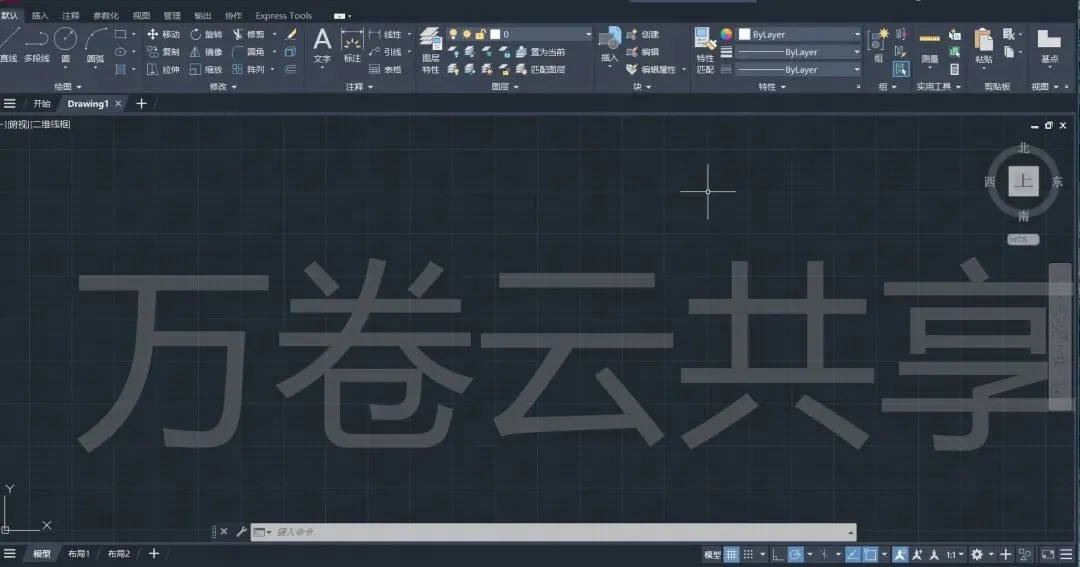Toggle object snap square icon
Viewport: 1080px width, 567px height.
click(870, 554)
